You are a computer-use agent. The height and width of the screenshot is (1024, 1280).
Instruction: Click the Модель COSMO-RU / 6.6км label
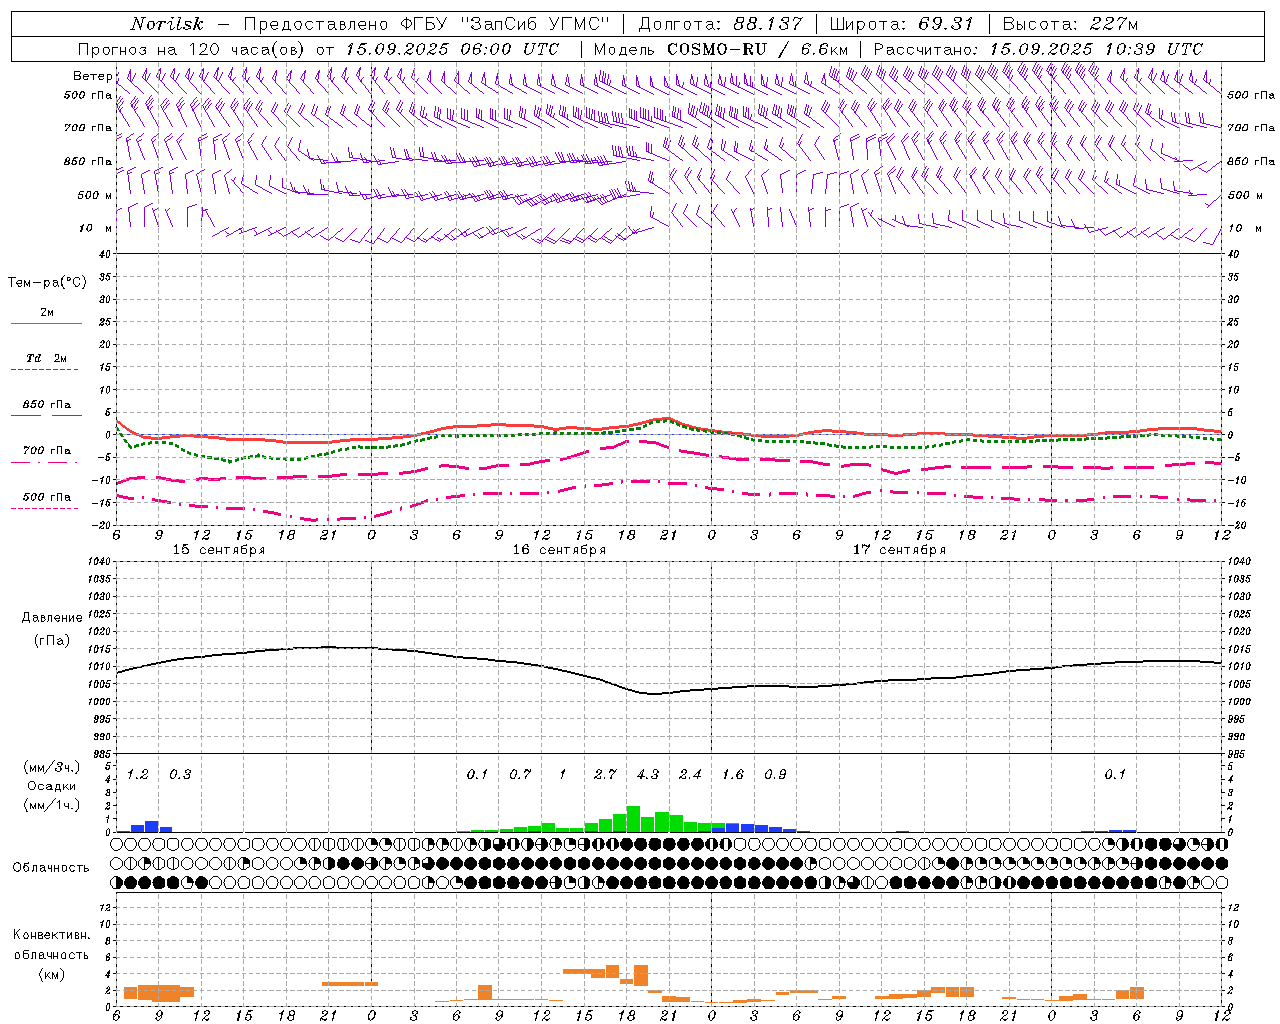pos(721,49)
